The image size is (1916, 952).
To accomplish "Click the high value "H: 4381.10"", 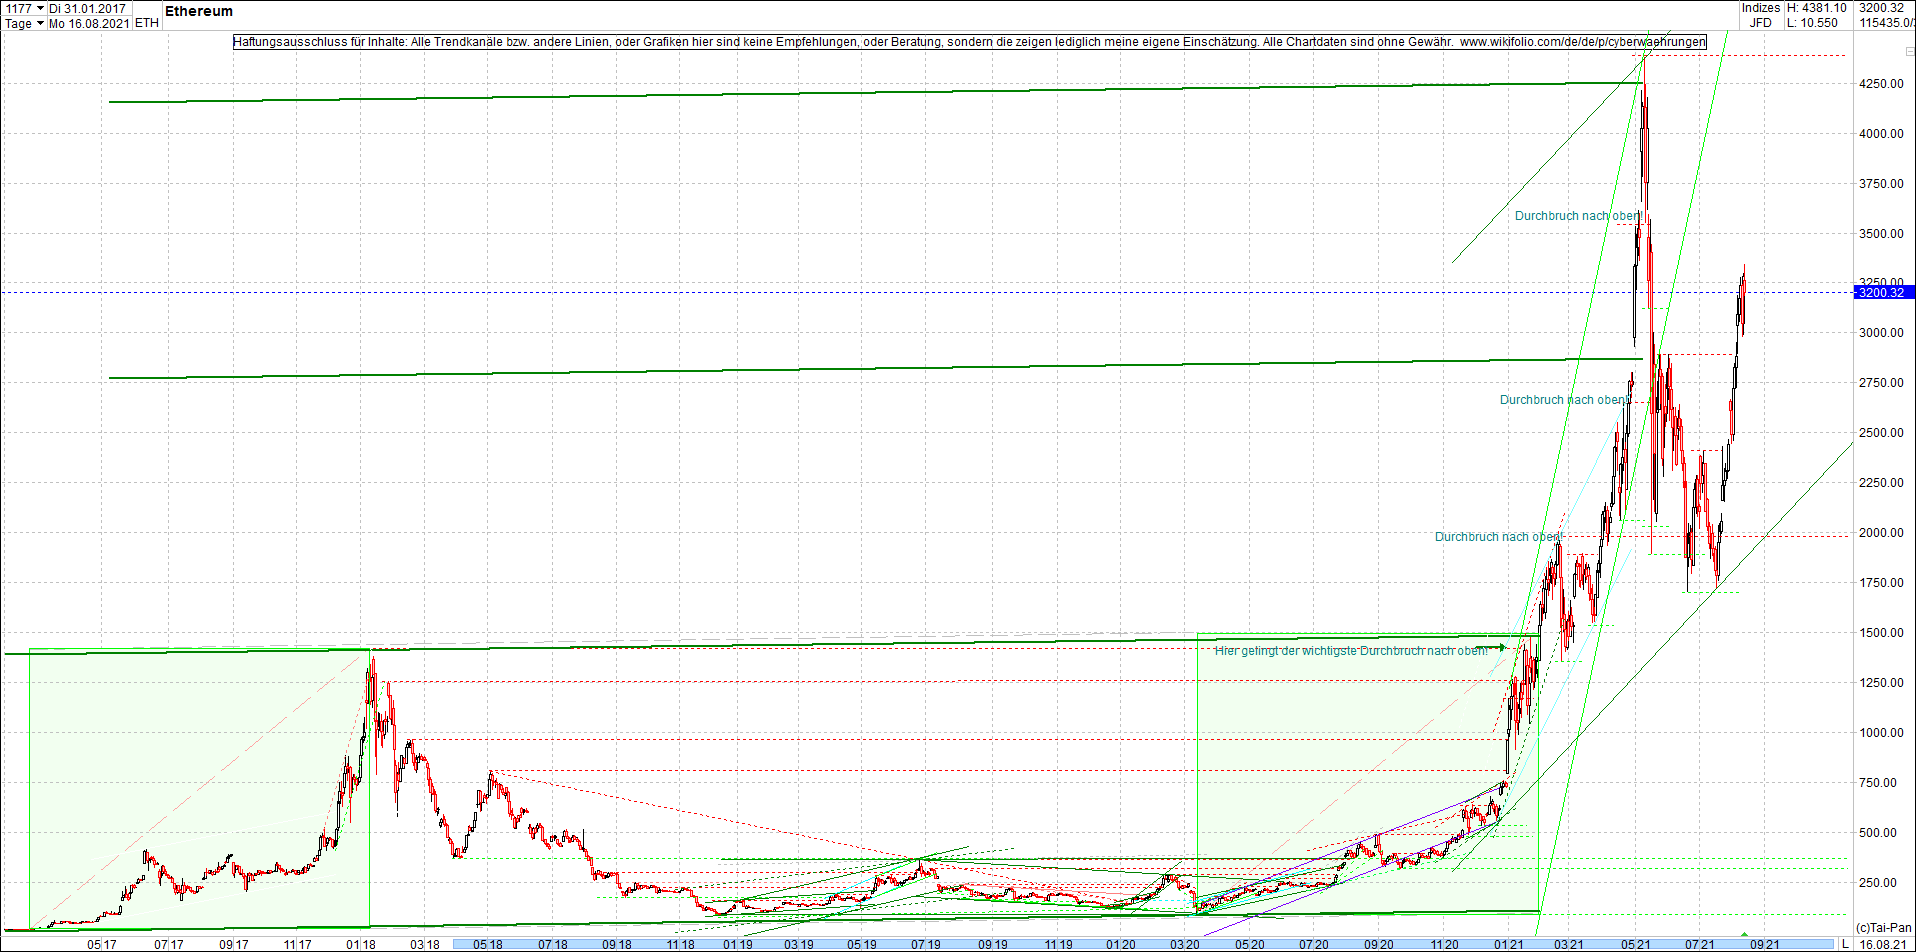I will point(1817,7).
